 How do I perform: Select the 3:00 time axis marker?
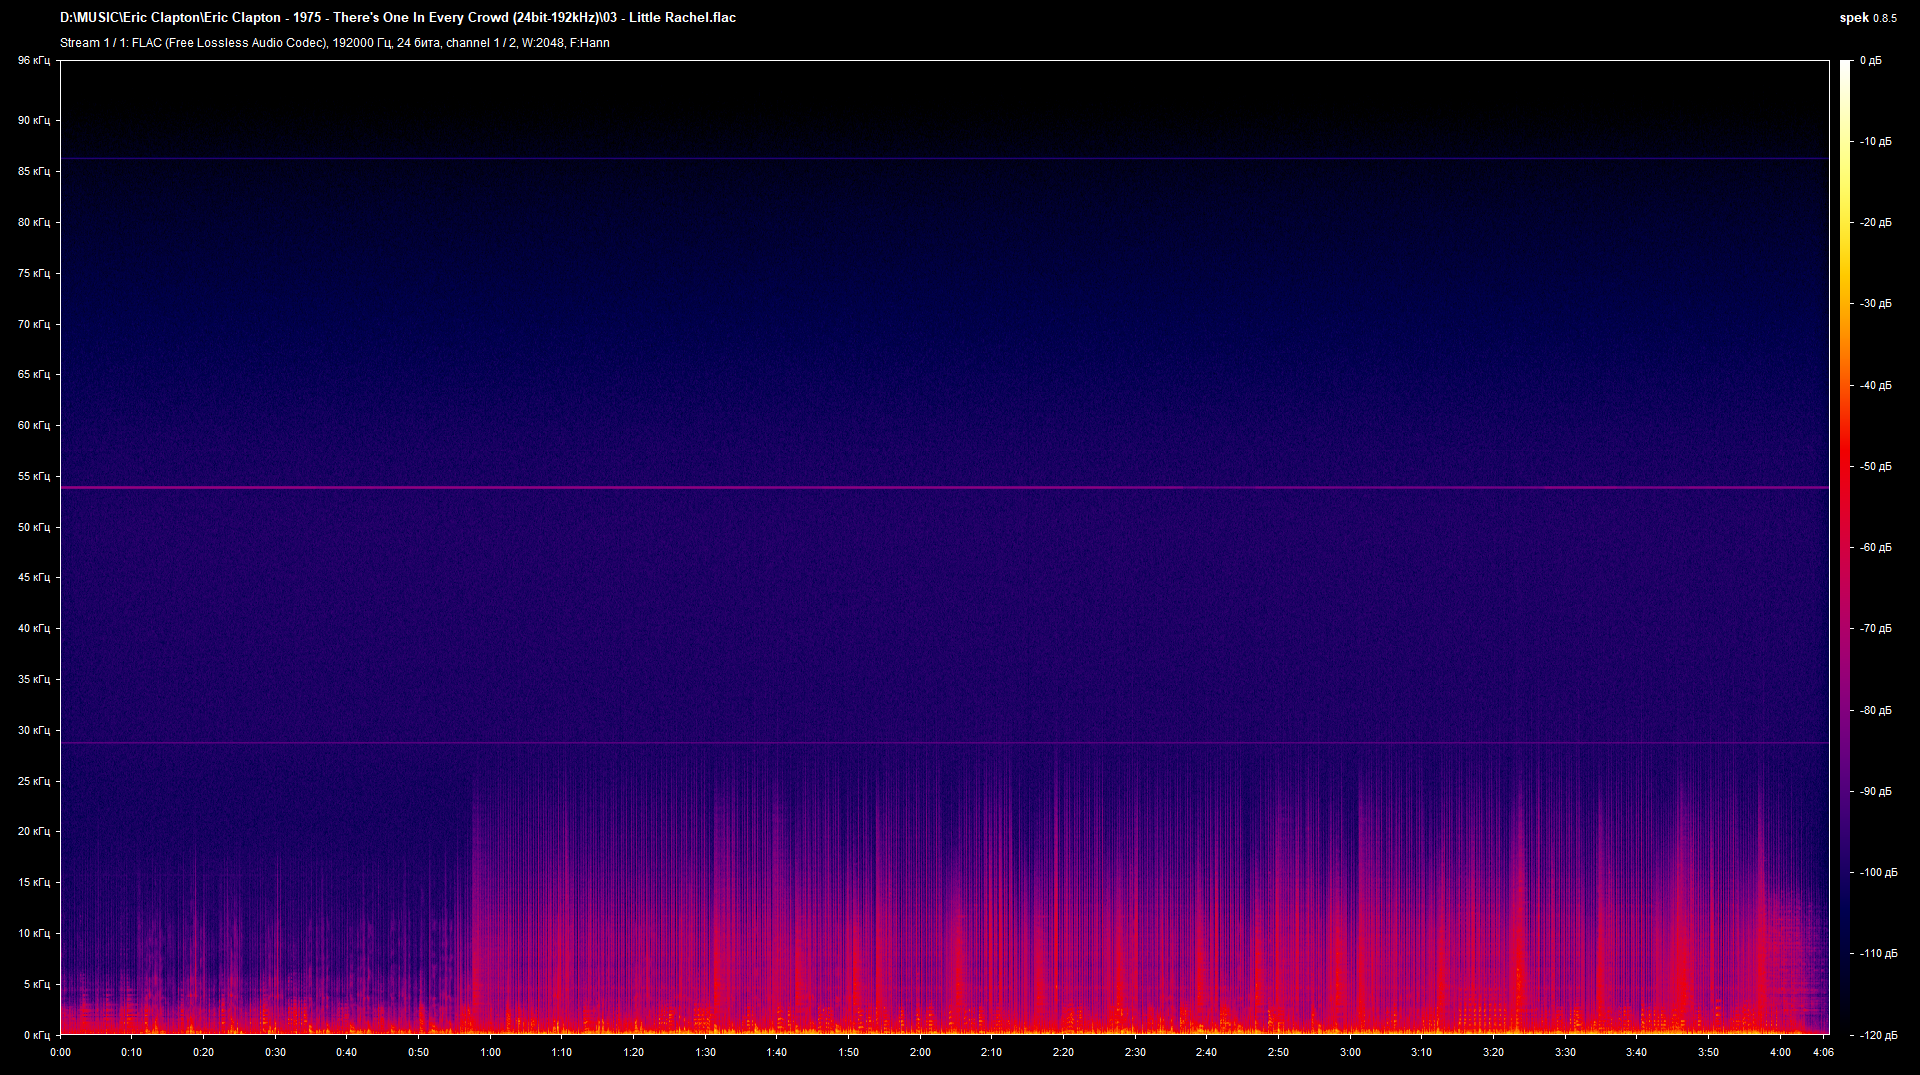tap(1350, 1052)
